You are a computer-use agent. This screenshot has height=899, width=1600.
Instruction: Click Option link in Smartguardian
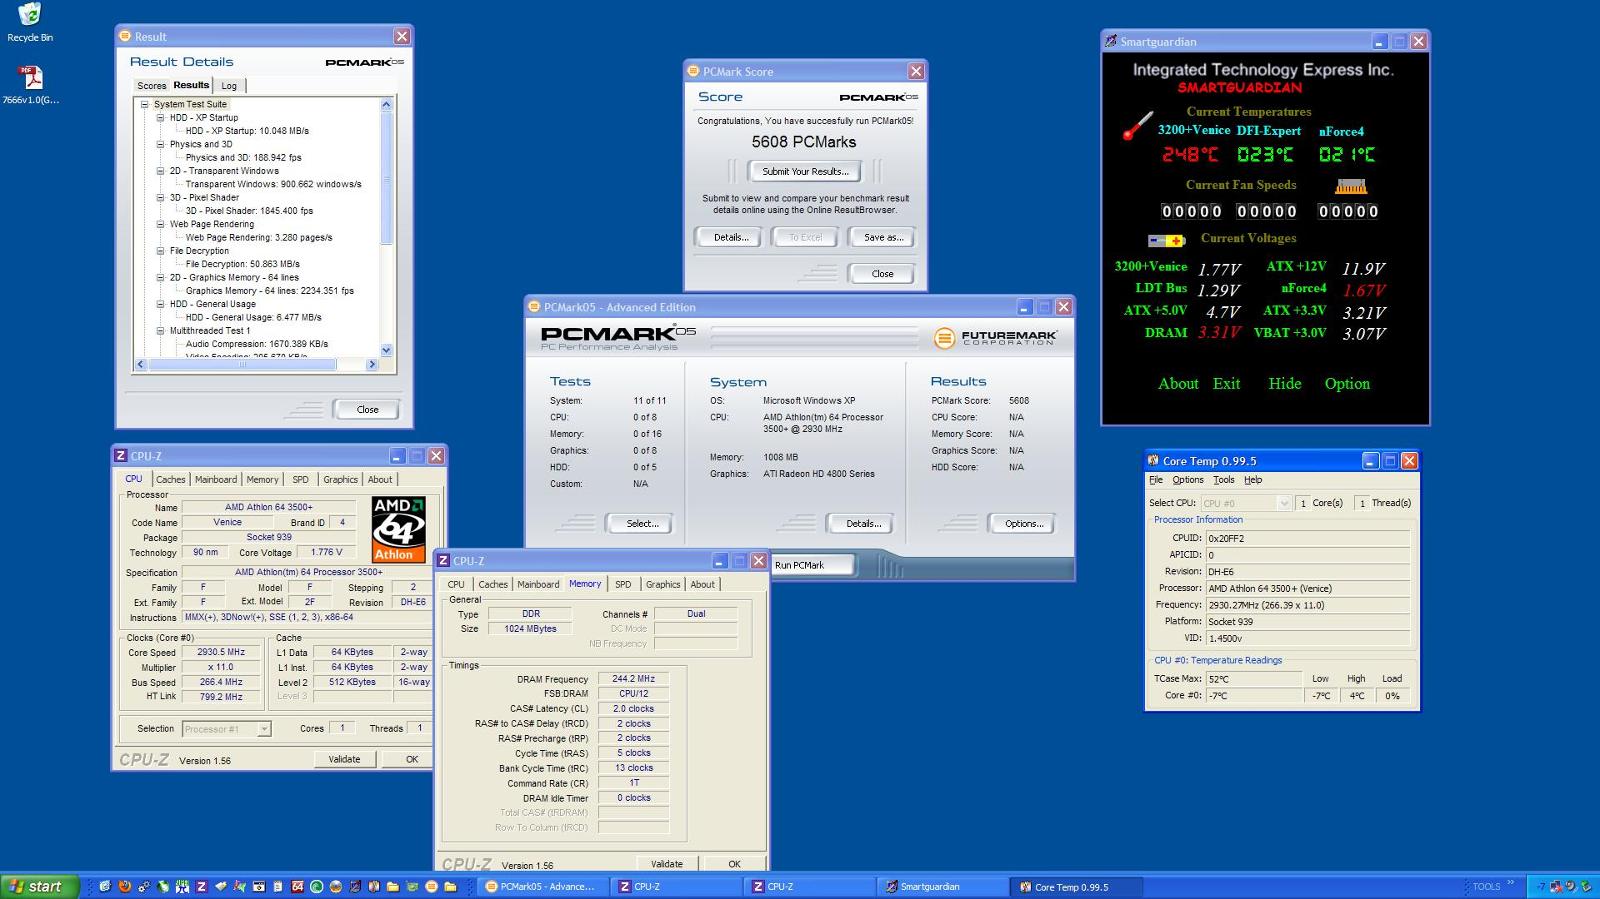1347,384
